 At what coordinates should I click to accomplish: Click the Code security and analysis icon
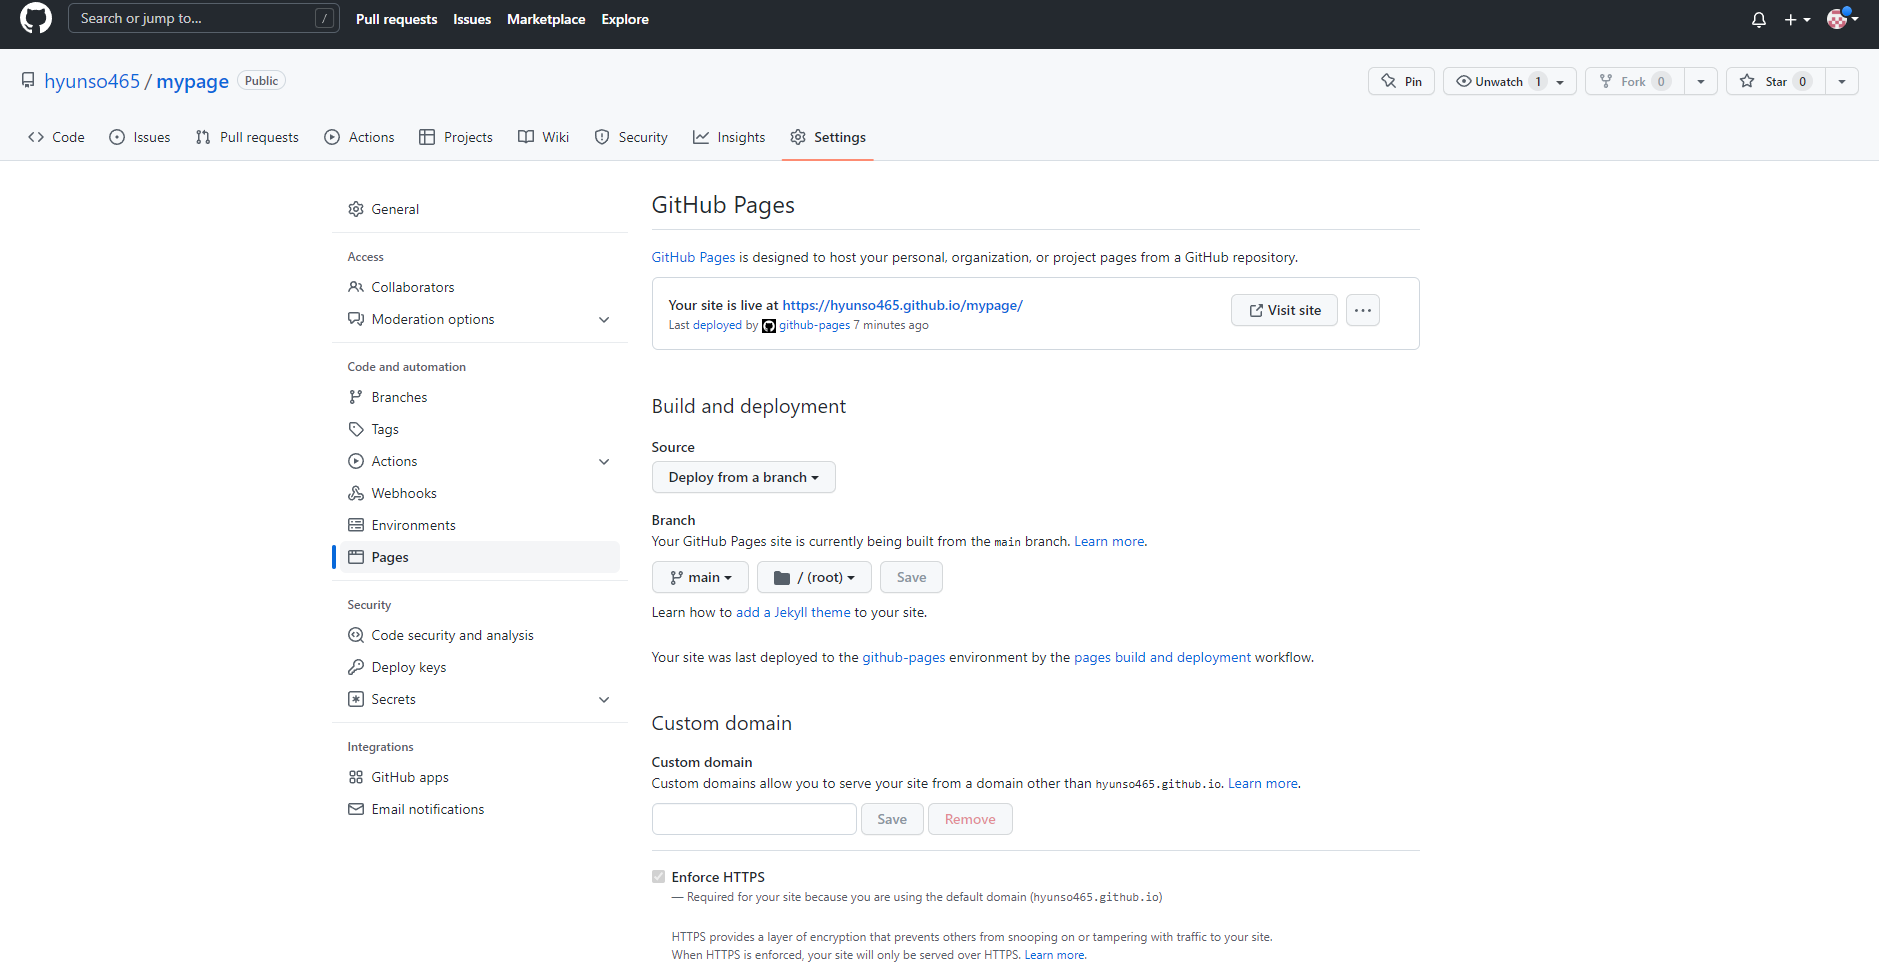(x=356, y=635)
